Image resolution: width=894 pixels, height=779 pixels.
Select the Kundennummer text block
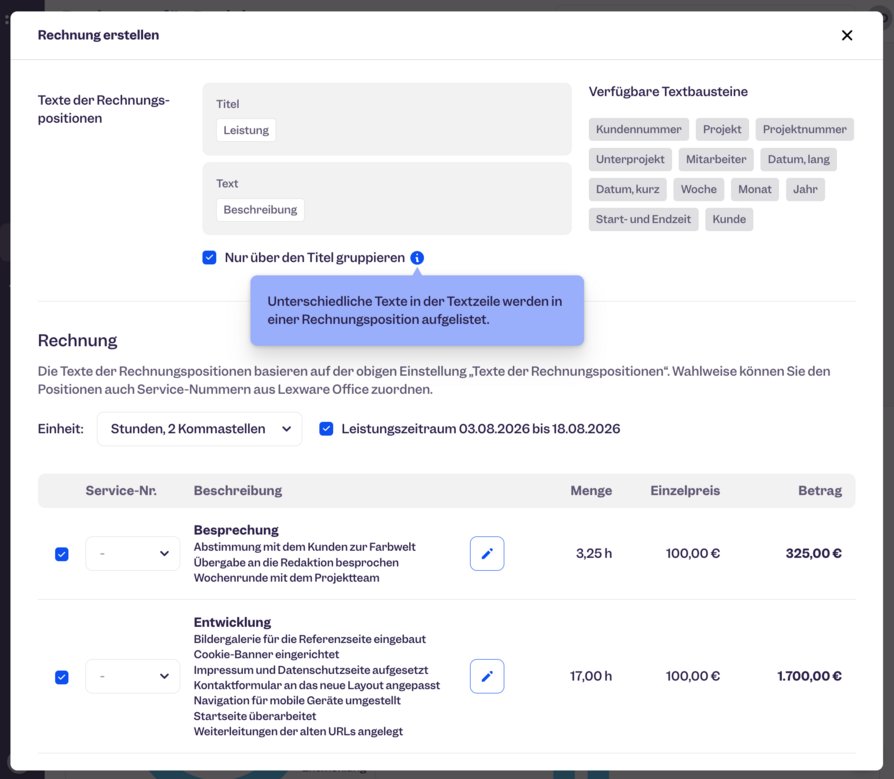tap(639, 129)
